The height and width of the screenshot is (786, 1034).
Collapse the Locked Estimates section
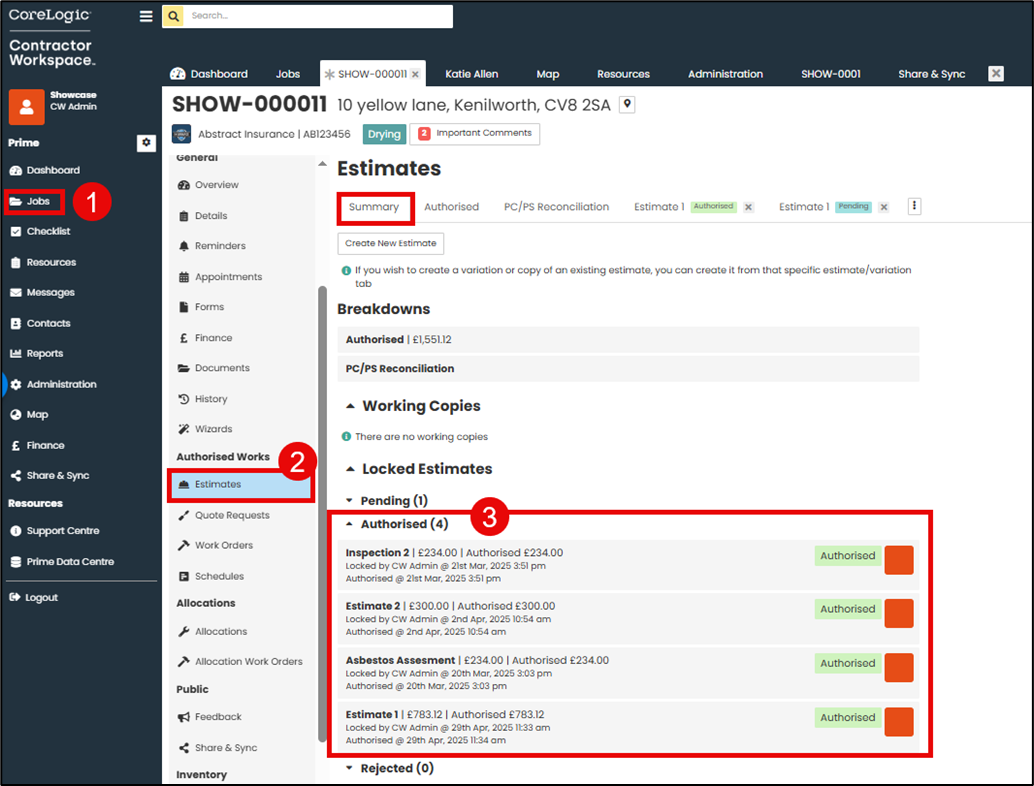point(350,469)
